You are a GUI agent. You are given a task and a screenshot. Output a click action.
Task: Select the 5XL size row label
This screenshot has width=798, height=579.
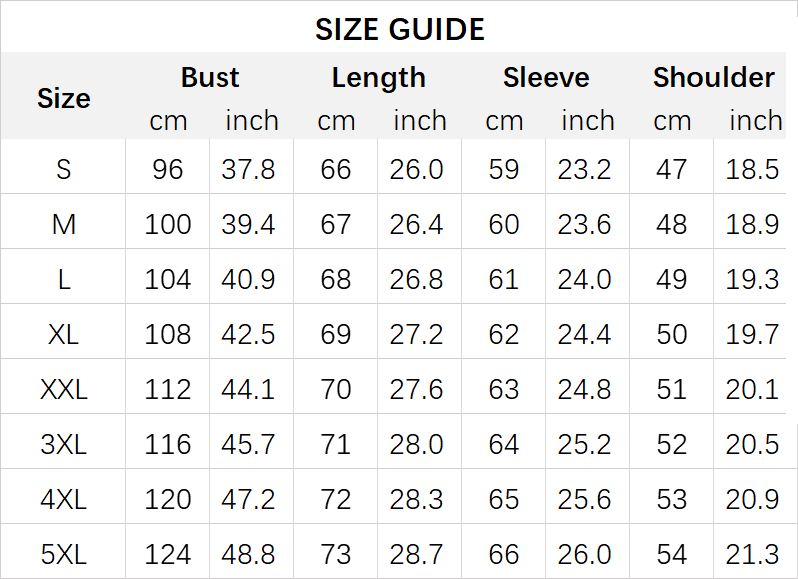point(63,553)
